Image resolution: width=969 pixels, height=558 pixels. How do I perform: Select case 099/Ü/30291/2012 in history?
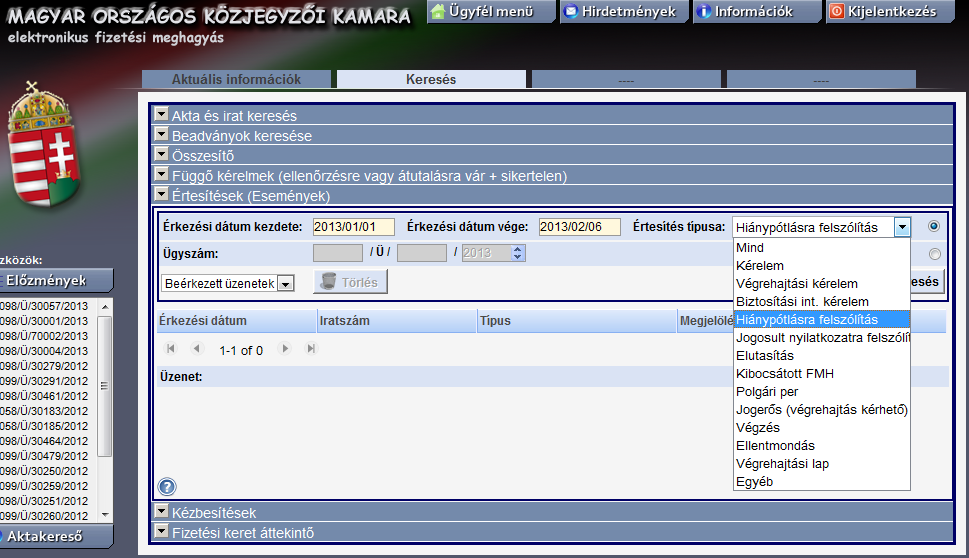44,381
